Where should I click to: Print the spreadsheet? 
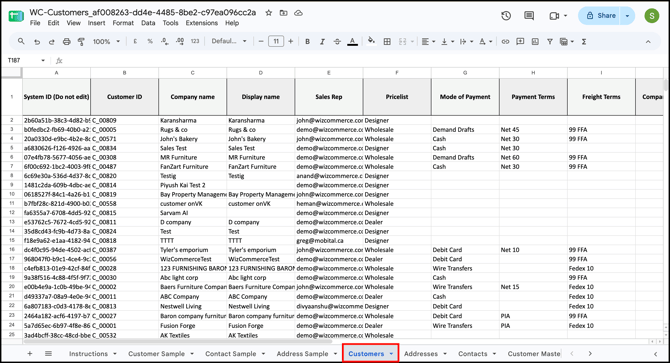(x=67, y=41)
